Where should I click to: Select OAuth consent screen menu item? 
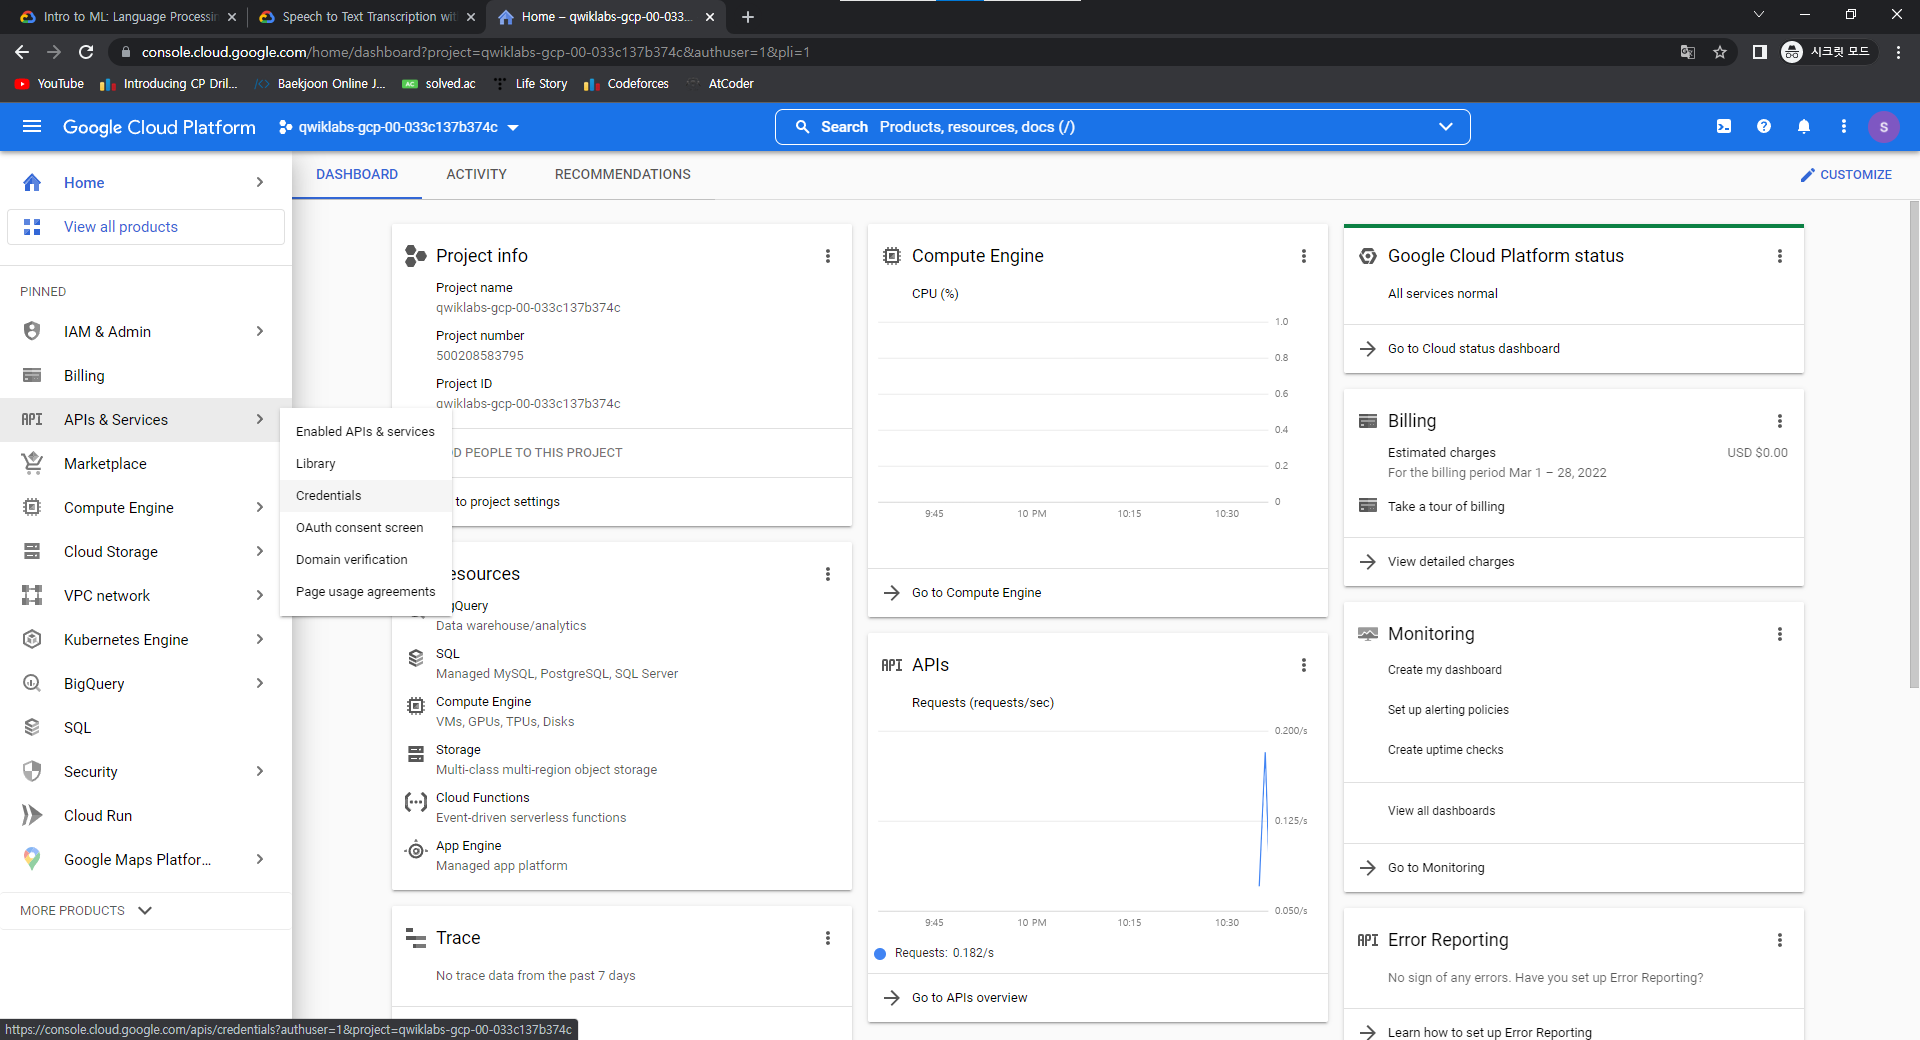(366, 528)
